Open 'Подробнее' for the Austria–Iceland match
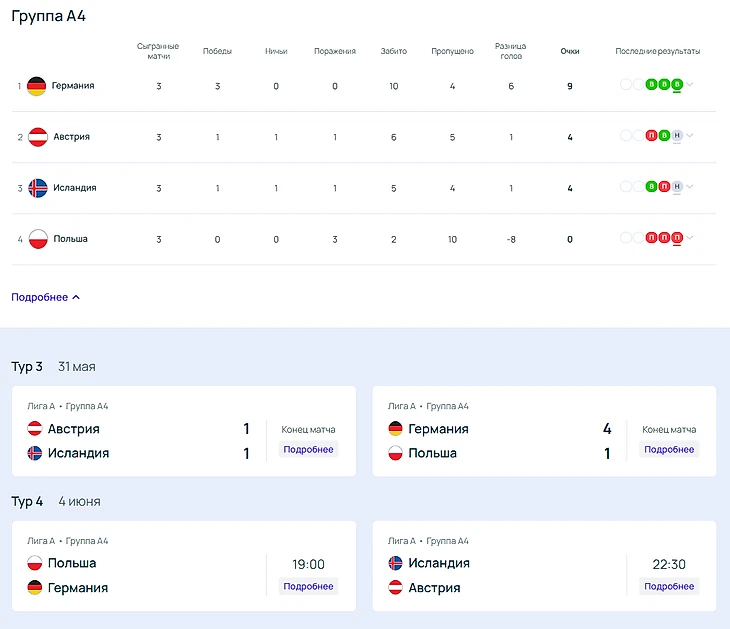 (x=308, y=450)
